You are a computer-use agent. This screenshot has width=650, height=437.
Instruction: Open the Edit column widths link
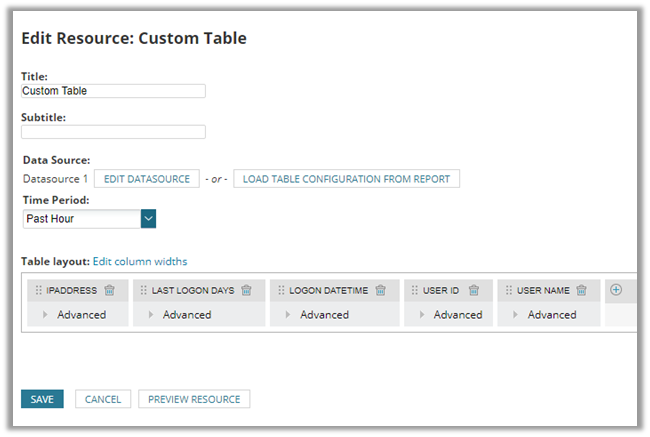[140, 262]
